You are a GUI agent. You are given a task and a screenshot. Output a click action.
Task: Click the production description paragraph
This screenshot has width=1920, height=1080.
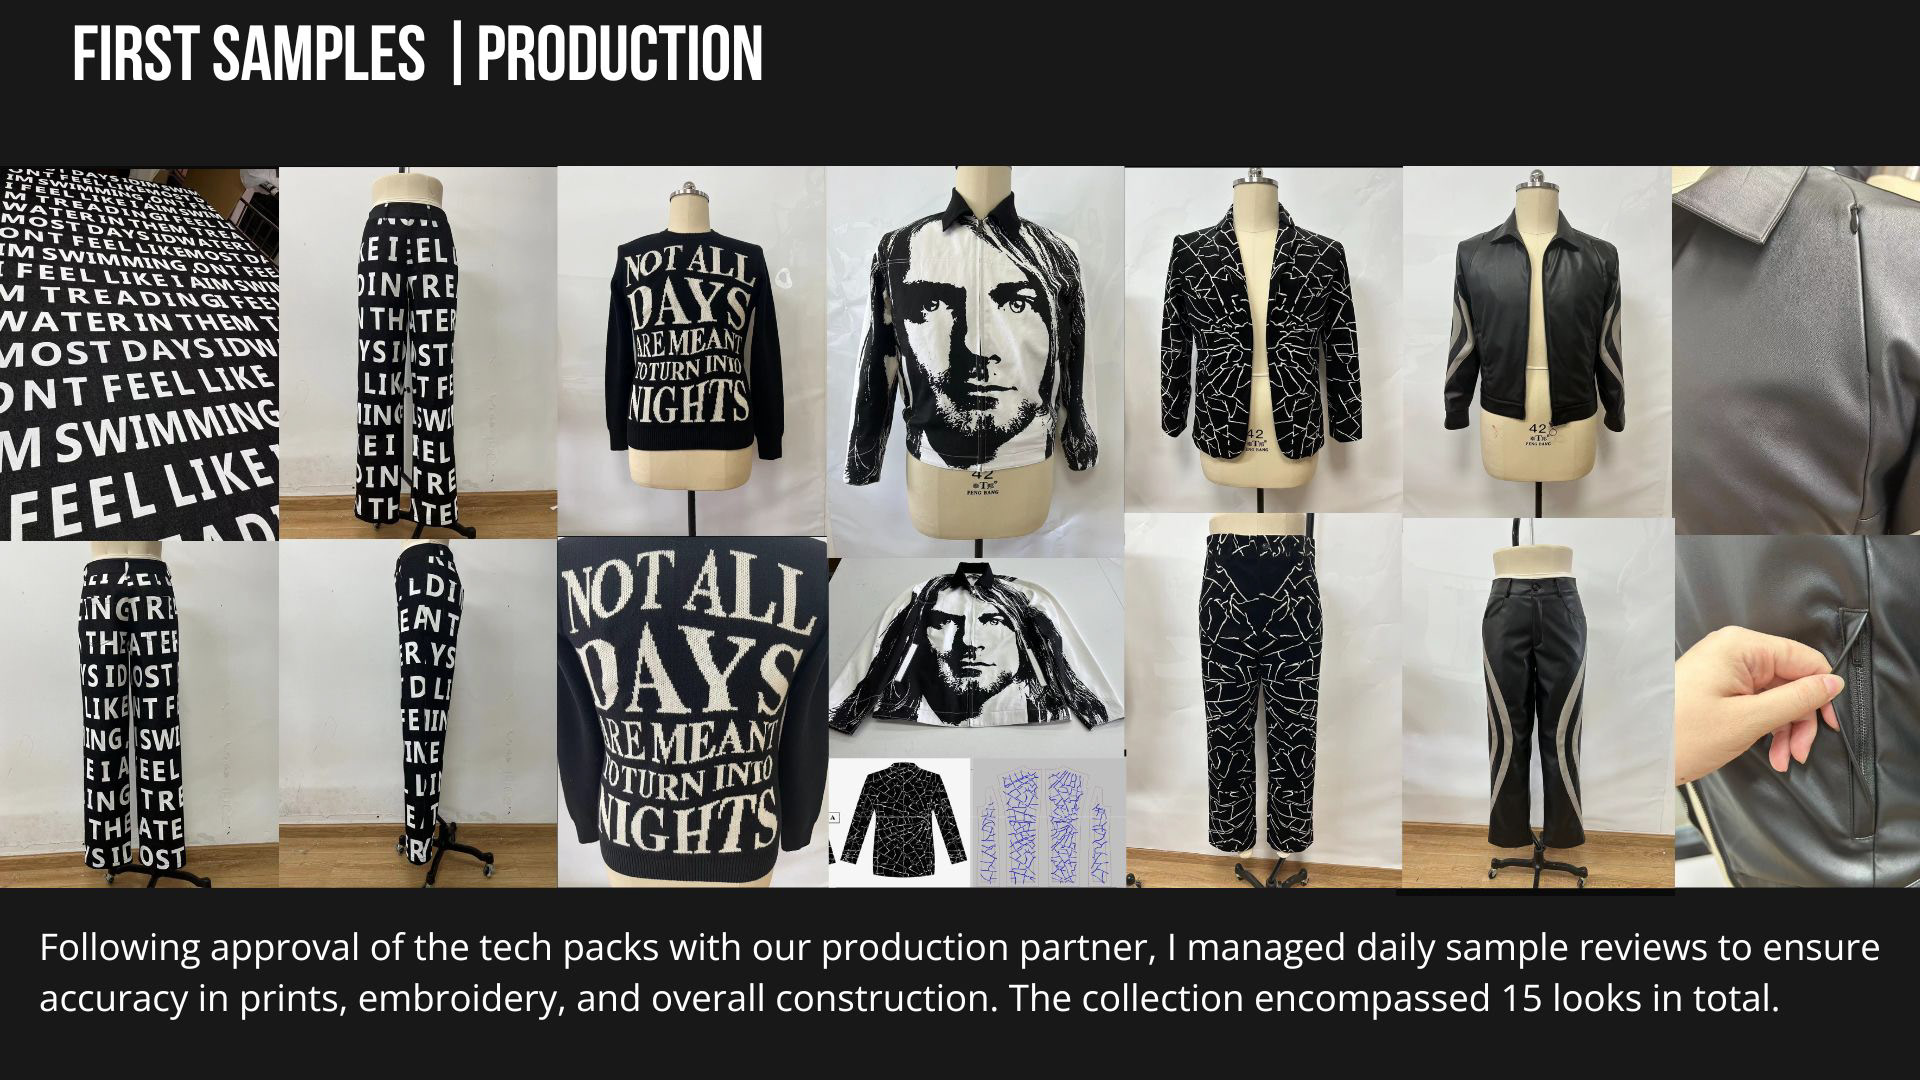(x=959, y=972)
